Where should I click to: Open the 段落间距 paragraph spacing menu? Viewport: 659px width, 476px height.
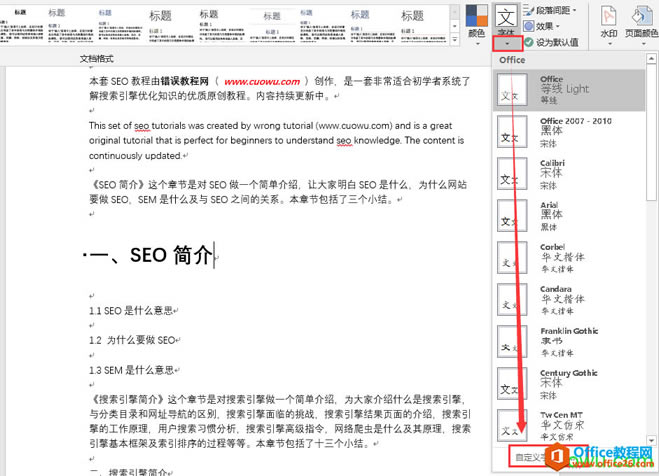click(x=550, y=10)
